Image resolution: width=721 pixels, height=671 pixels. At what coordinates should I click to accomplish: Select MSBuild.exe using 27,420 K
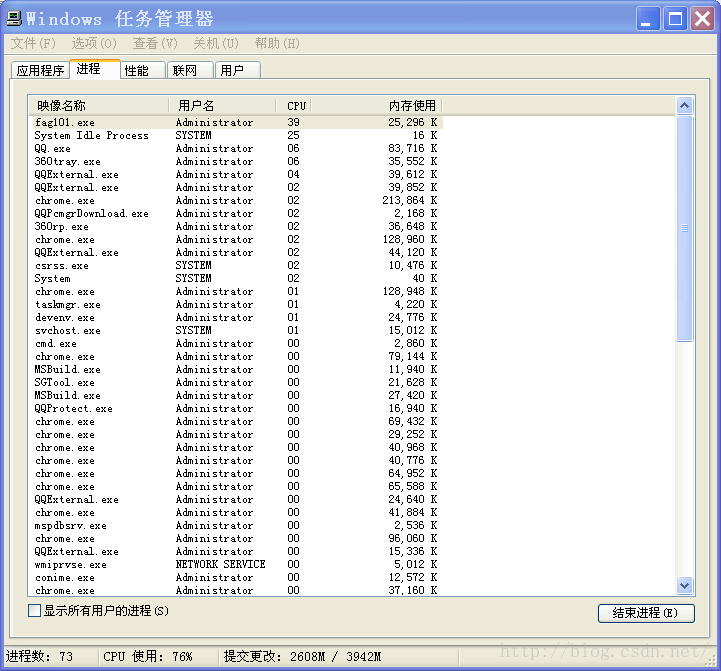pyautogui.click(x=235, y=396)
